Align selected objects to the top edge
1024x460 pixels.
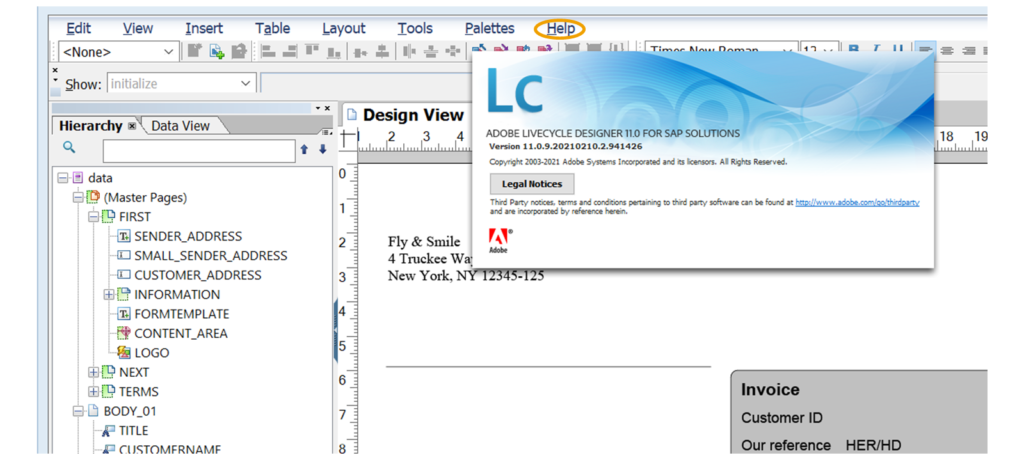point(312,51)
